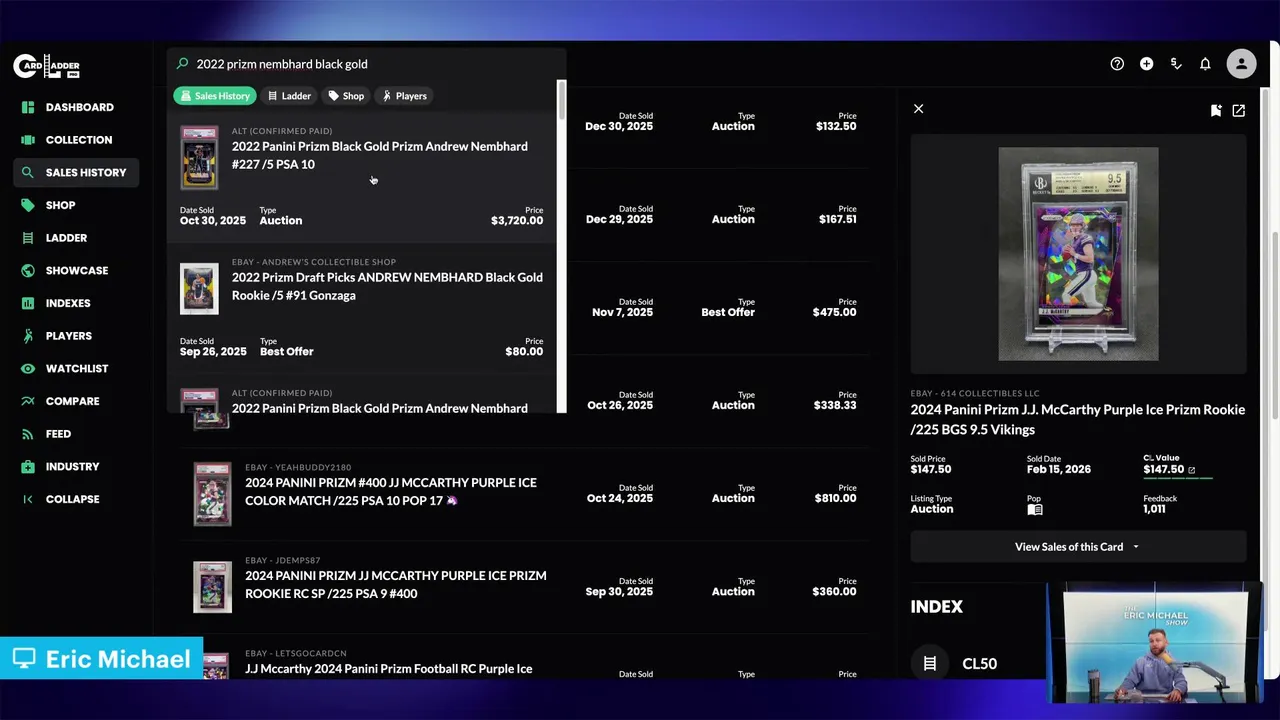Select the Sales History filter chip
Viewport: 1280px width, 720px height.
(214, 96)
